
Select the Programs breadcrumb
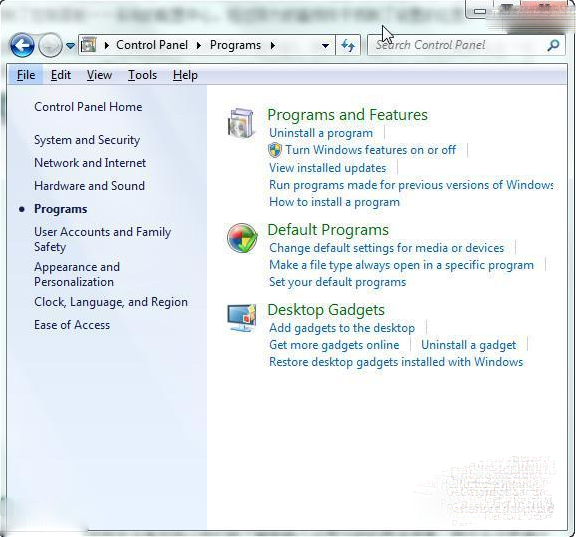click(x=235, y=45)
